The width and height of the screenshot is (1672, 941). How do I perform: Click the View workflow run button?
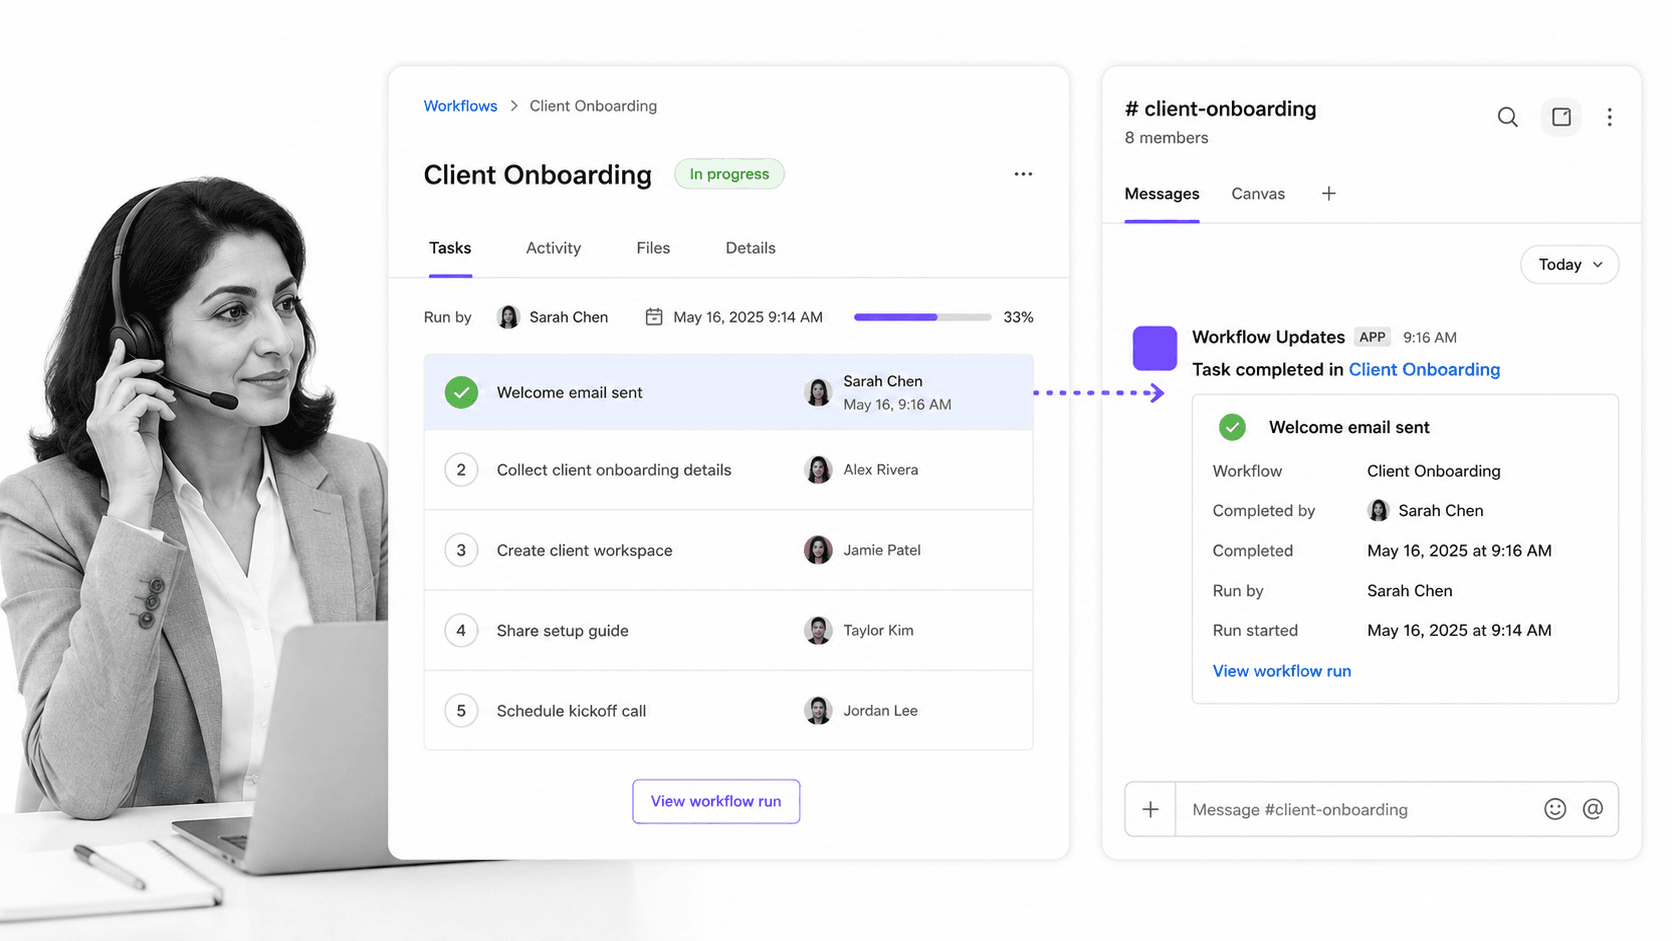pos(716,801)
